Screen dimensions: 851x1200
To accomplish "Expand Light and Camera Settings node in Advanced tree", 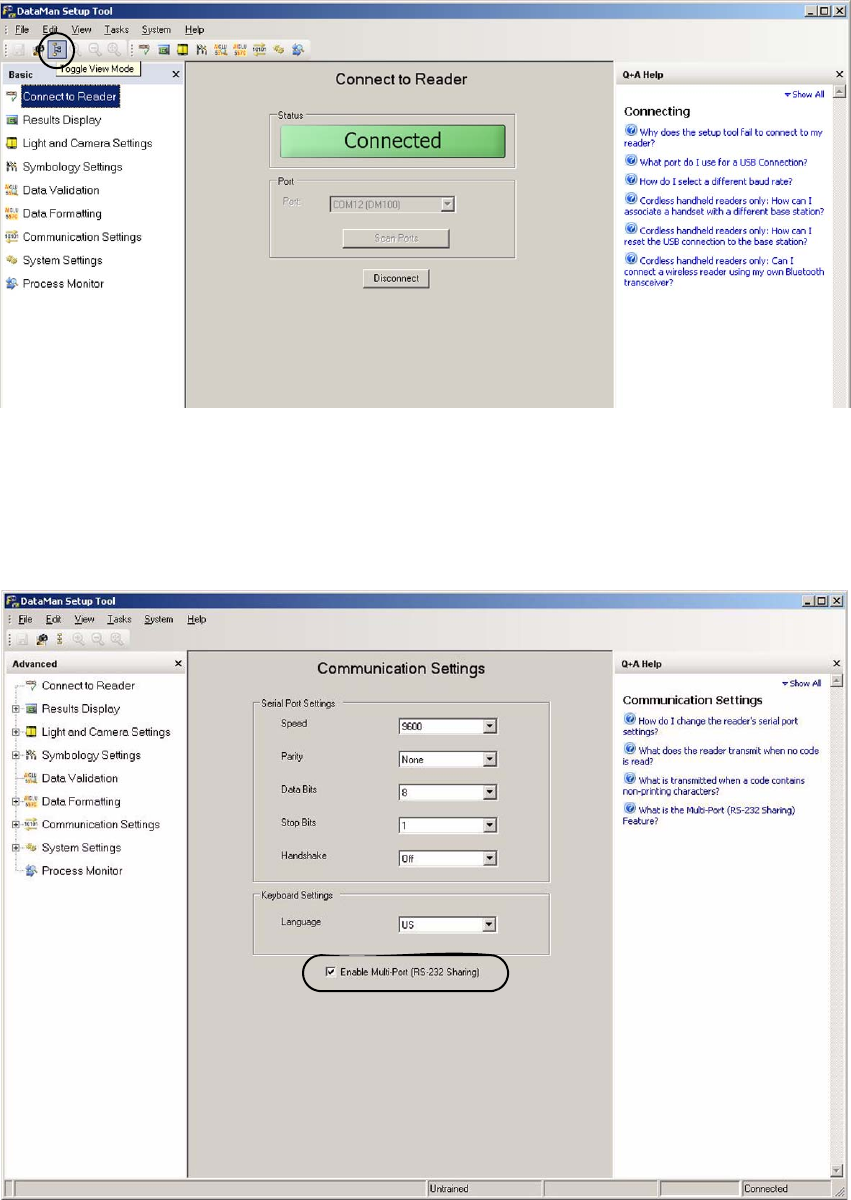I will pyautogui.click(x=16, y=732).
